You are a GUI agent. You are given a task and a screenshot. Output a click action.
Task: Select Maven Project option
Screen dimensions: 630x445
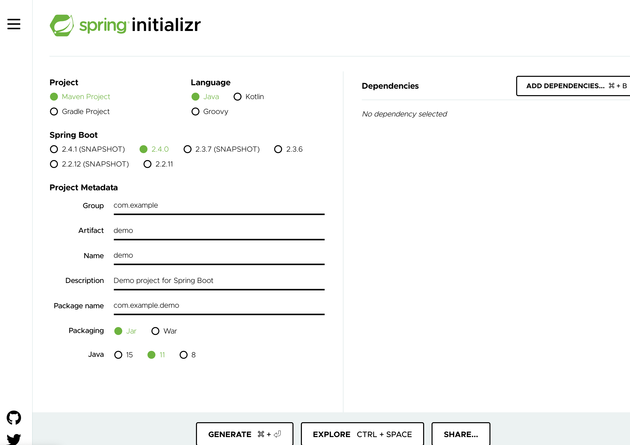pyautogui.click(x=80, y=96)
